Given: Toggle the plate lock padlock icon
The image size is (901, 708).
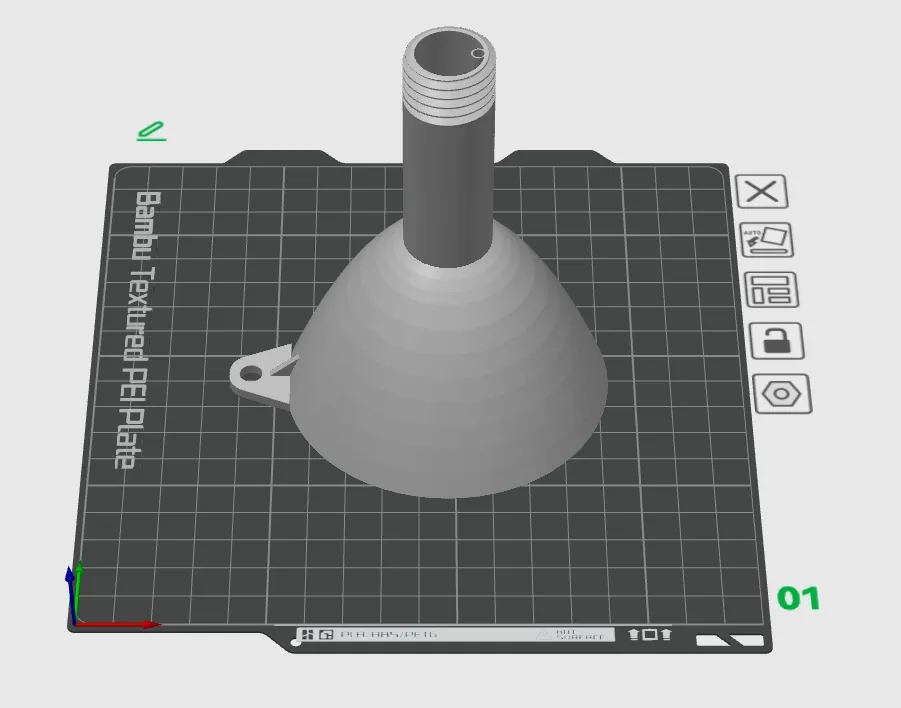Looking at the screenshot, I should [x=777, y=341].
